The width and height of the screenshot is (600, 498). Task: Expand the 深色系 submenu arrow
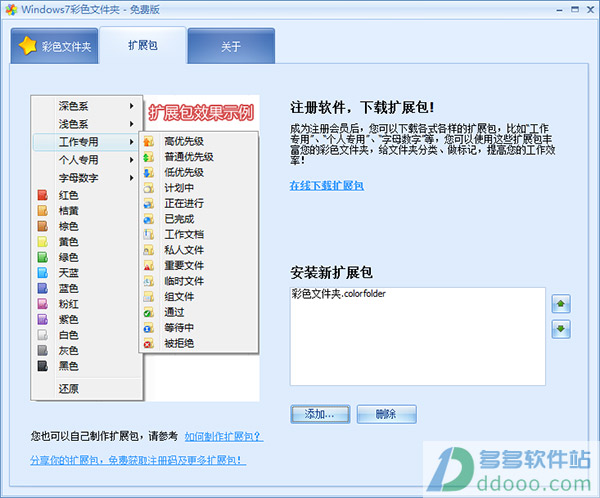coord(131,106)
